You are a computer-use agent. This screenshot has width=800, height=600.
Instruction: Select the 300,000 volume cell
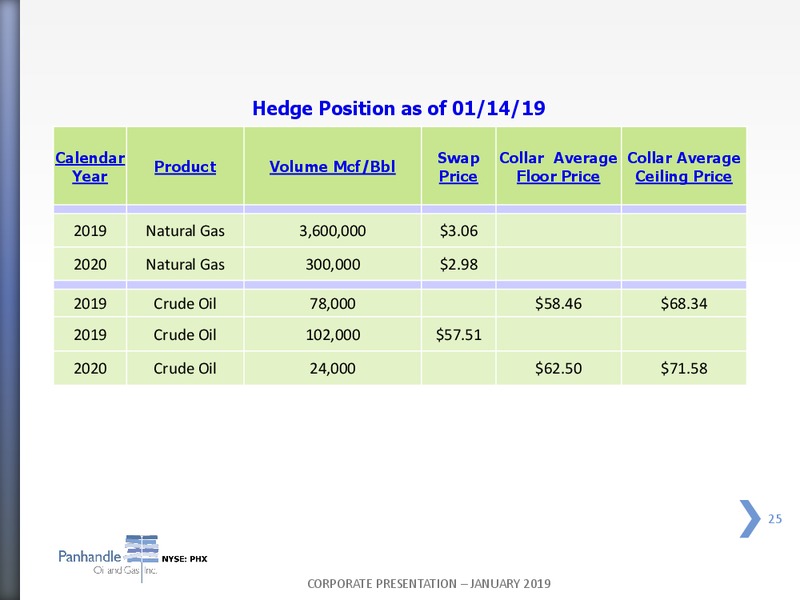coord(333,264)
